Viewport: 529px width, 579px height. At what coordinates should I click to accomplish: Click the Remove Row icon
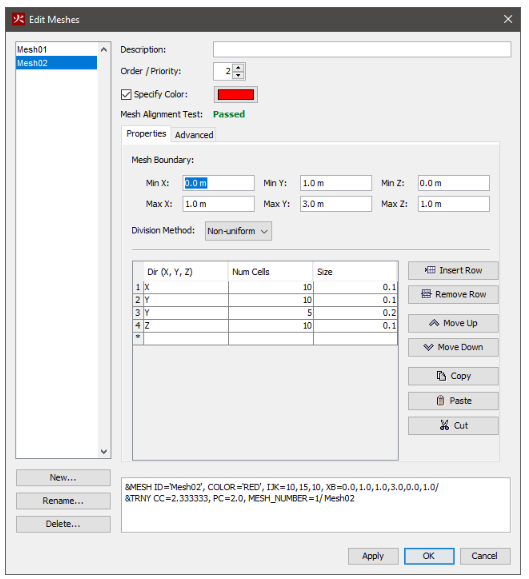point(426,294)
